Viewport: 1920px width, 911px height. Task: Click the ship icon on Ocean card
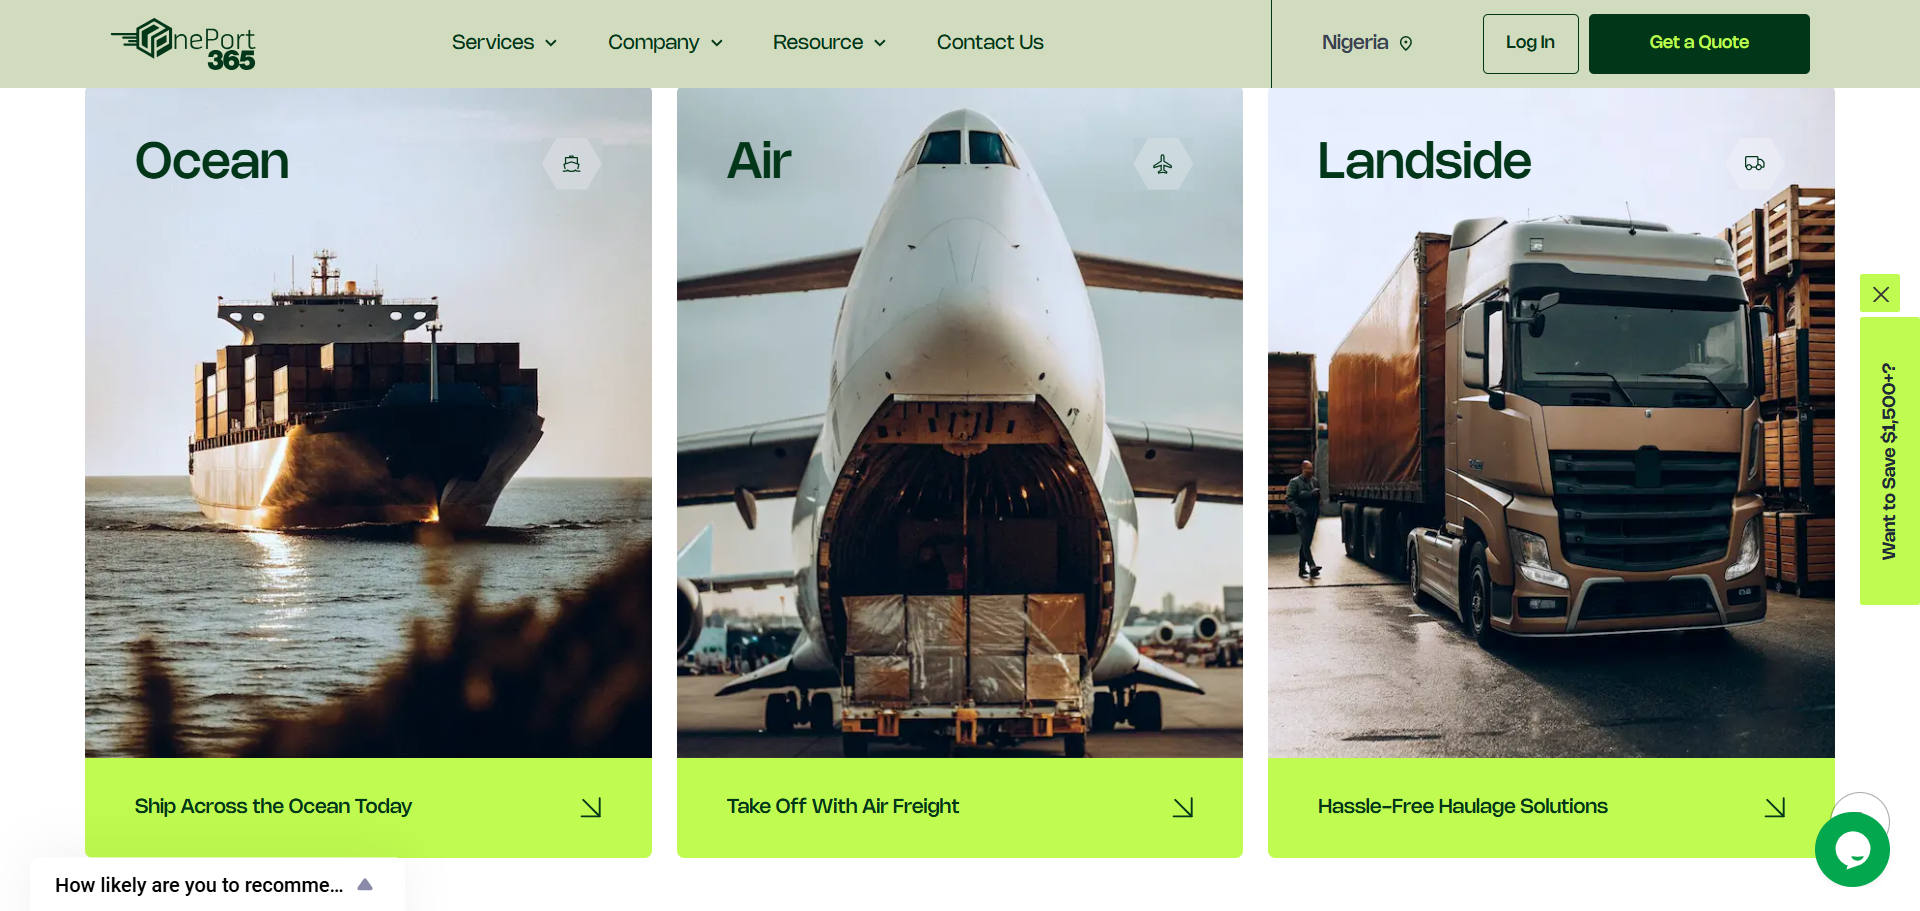pos(572,164)
